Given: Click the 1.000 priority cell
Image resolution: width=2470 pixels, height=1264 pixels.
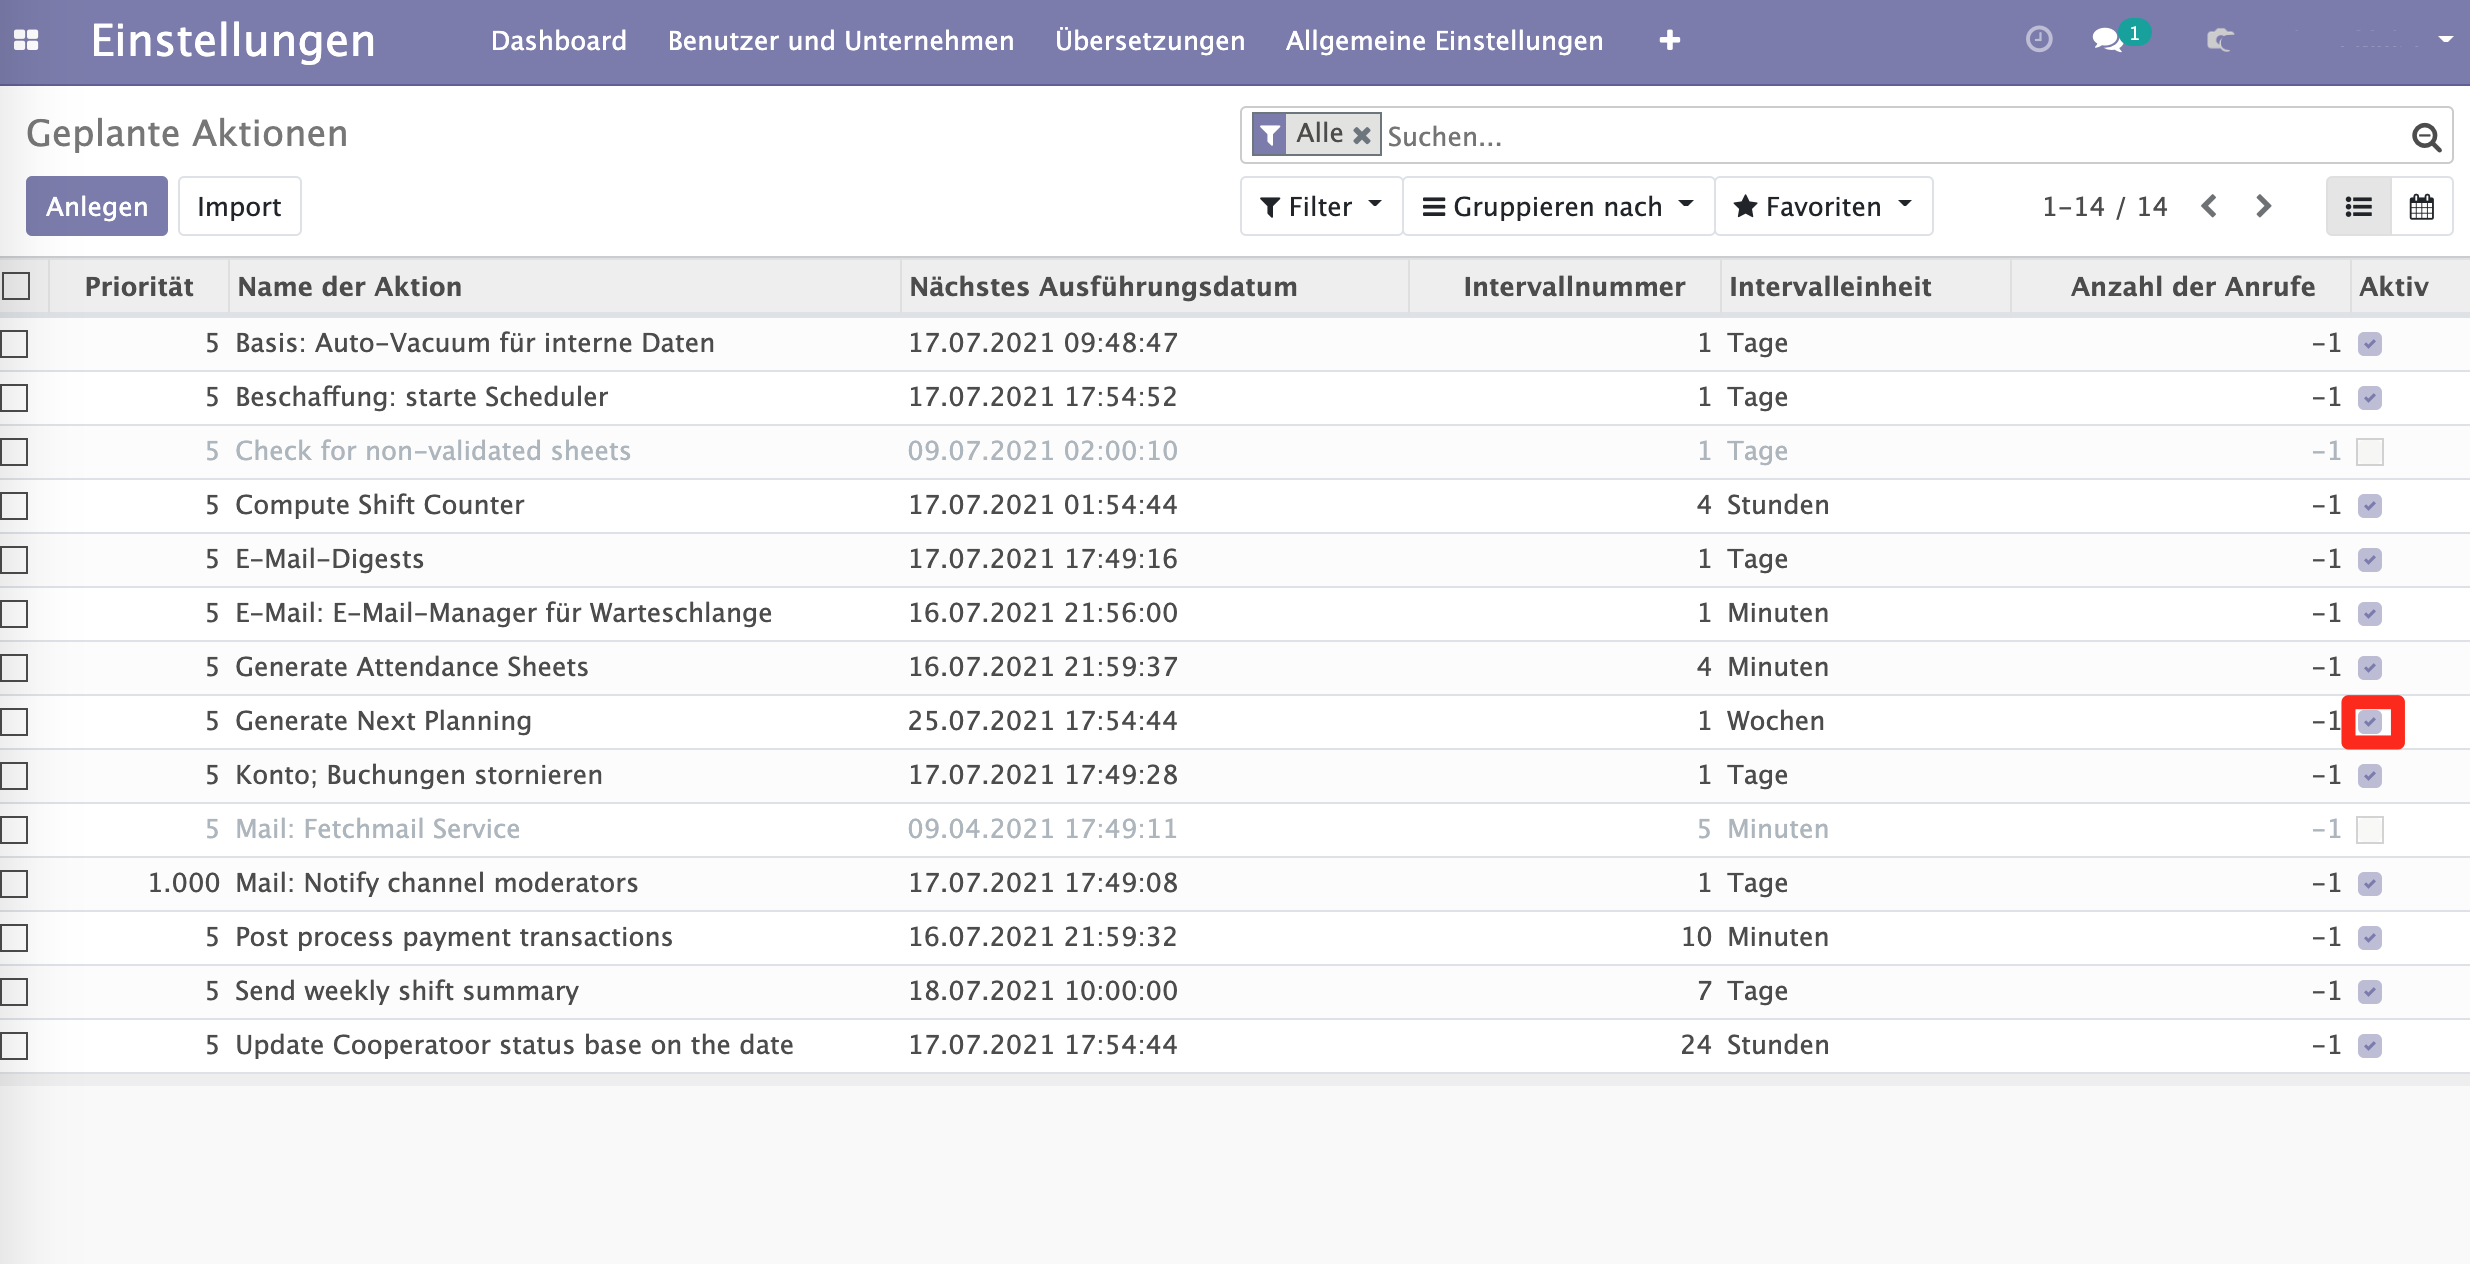Looking at the screenshot, I should (x=184, y=883).
